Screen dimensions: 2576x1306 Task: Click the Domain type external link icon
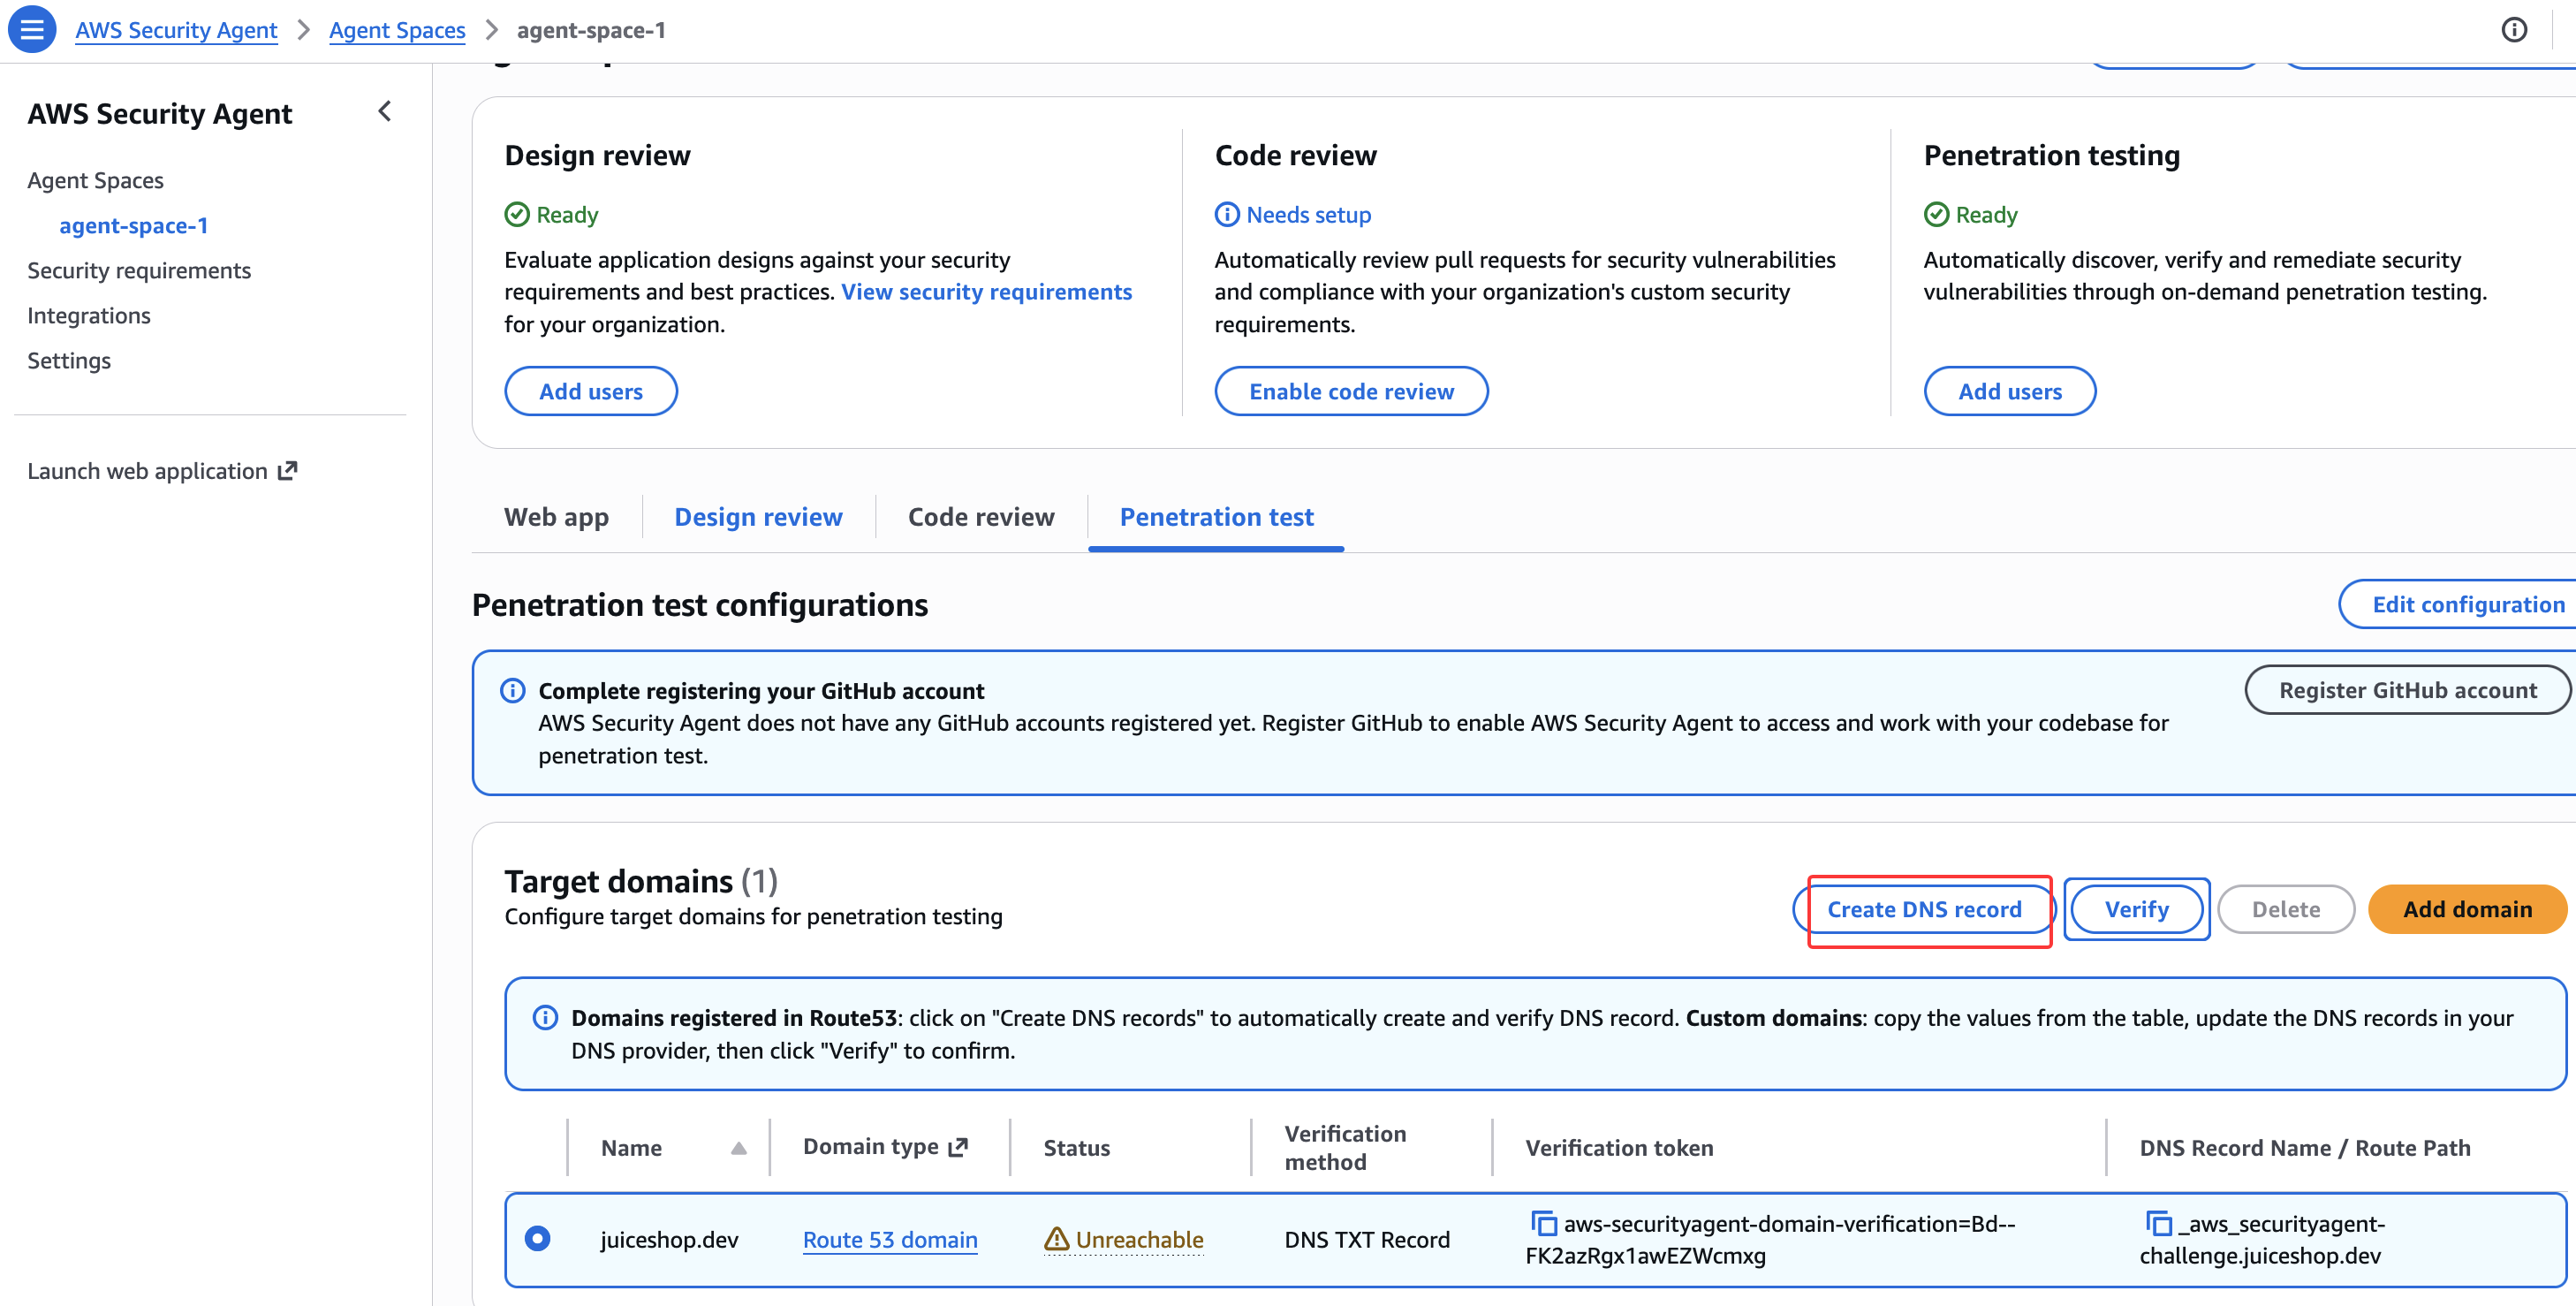tap(958, 1147)
